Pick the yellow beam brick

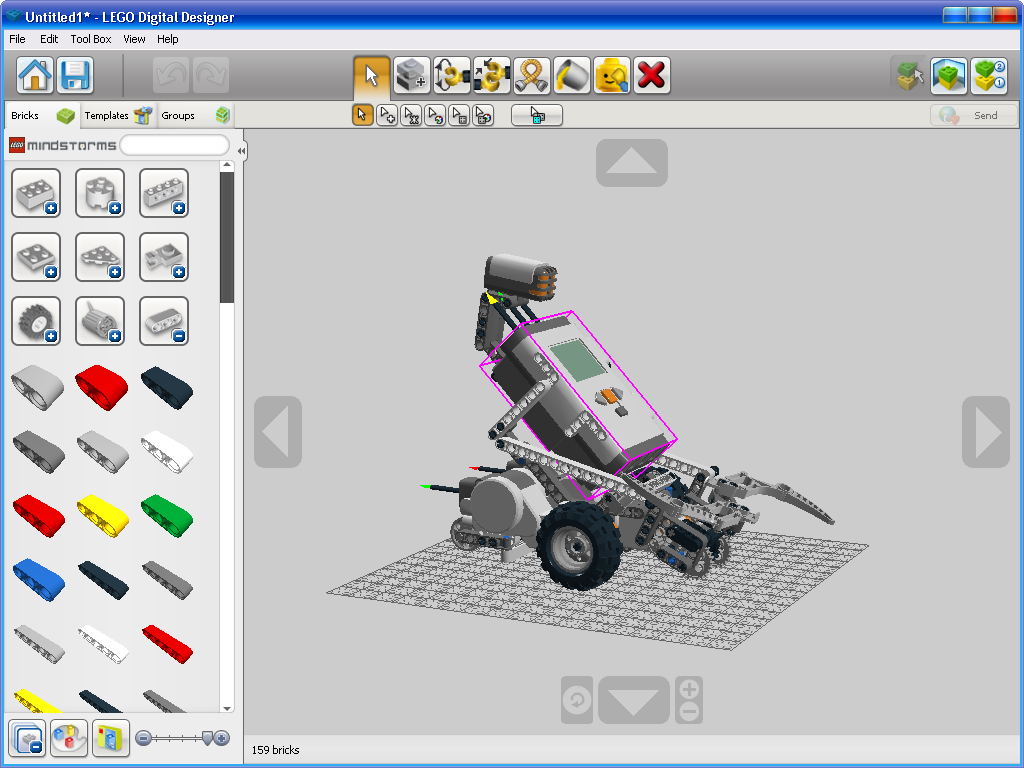click(x=103, y=515)
